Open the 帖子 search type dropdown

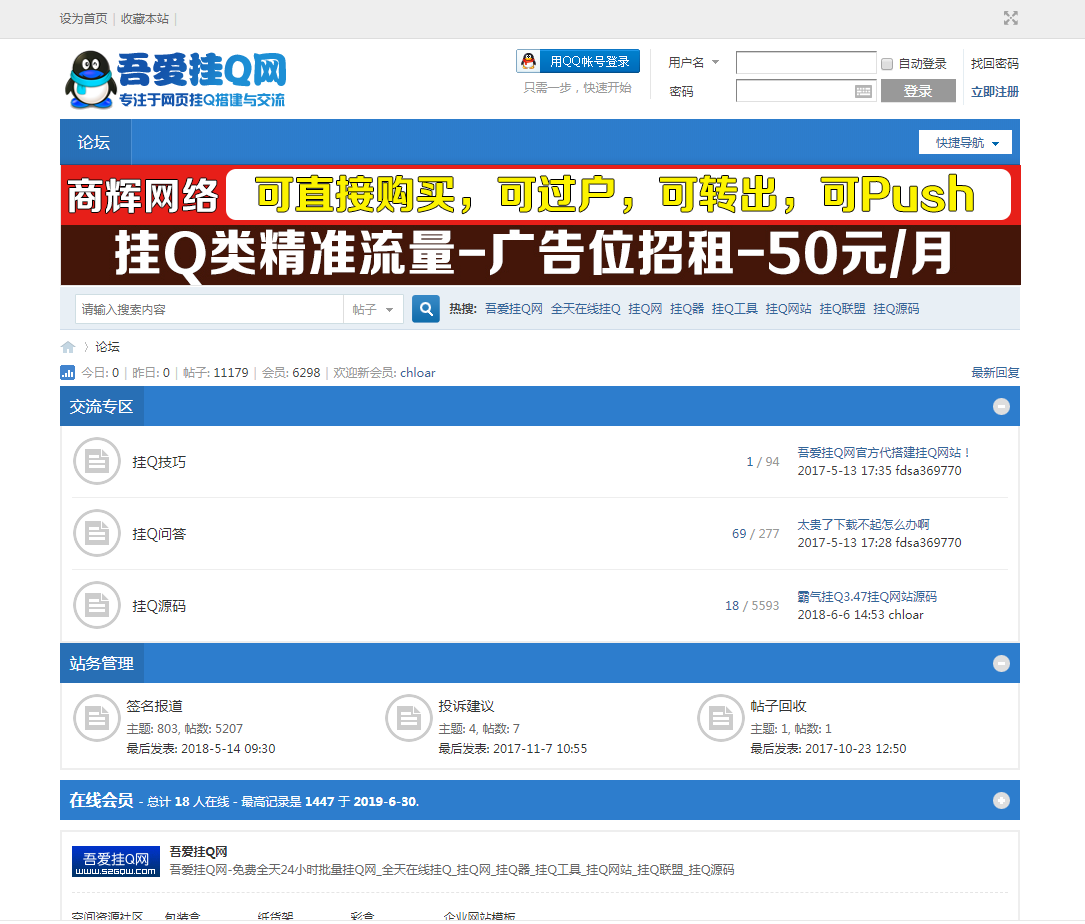[x=374, y=310]
